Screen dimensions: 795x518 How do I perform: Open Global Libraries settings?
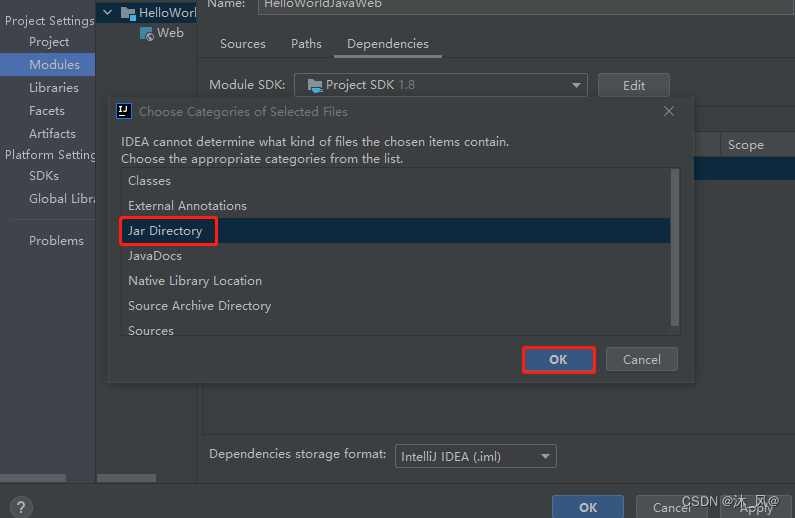click(x=62, y=199)
